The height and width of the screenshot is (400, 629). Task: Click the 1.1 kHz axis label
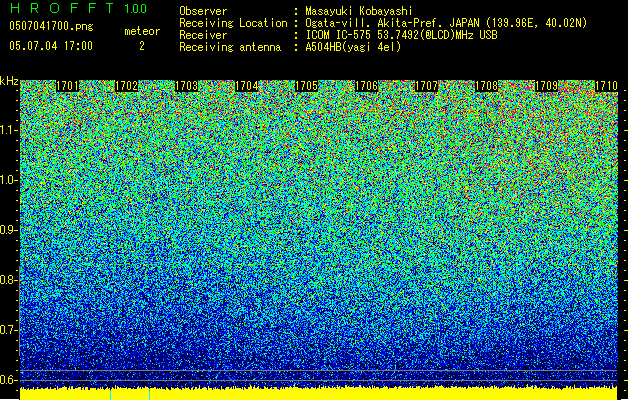tap(9, 130)
